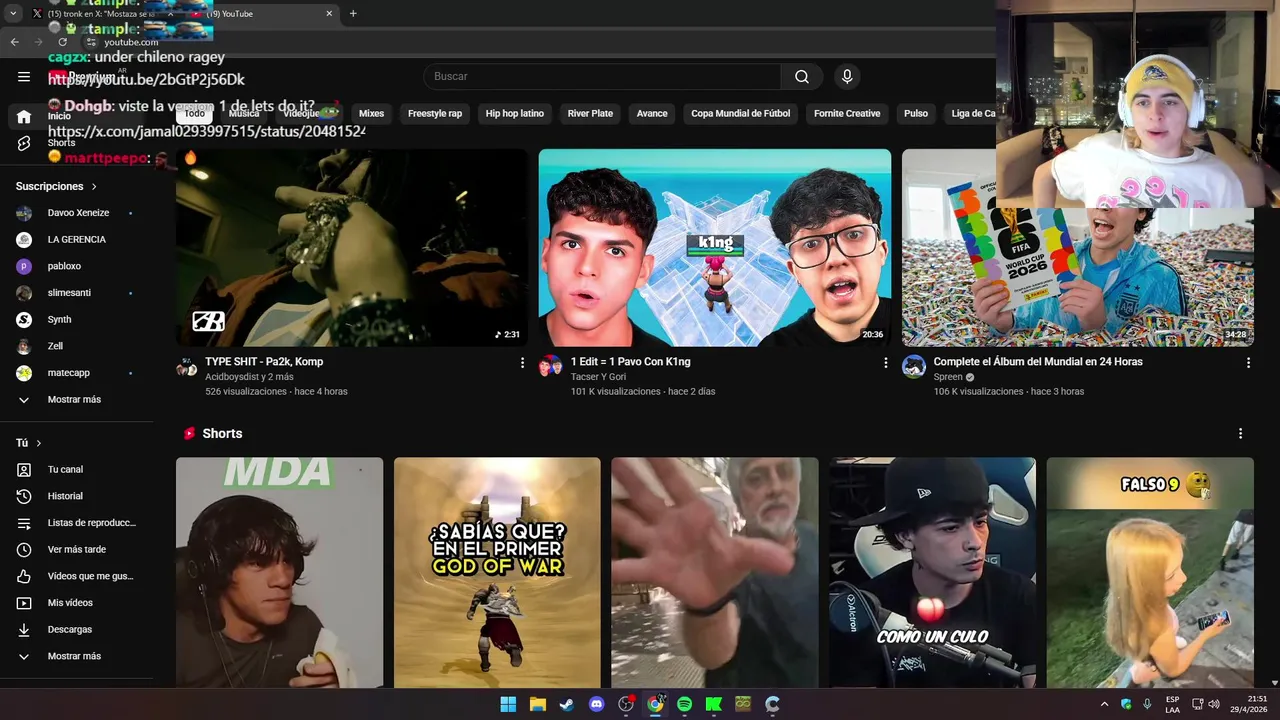Screen dimensions: 1280x720
Task: Open Suscripciones section chevron
Action: click(95, 187)
